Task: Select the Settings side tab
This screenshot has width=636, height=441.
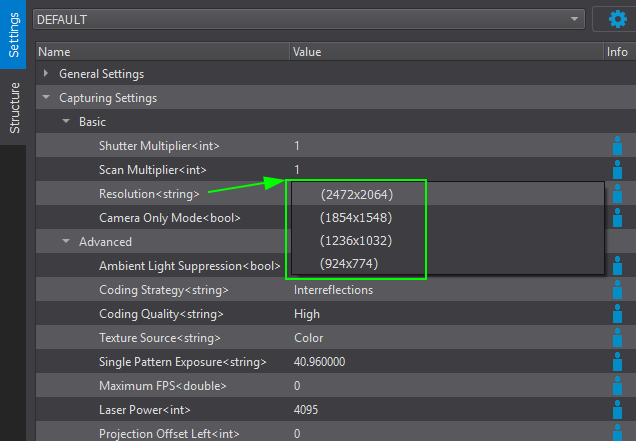Action: coord(14,36)
